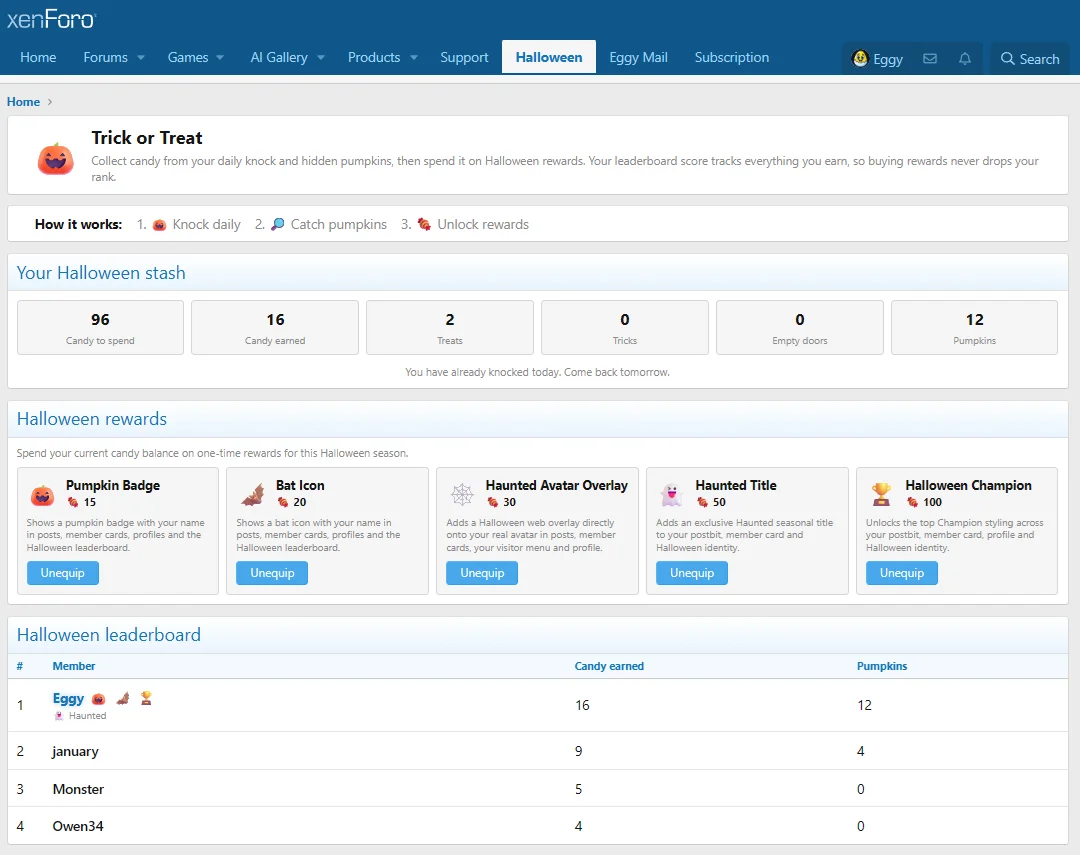
Task: Select Owen34 in the leaderboard
Action: click(x=78, y=826)
